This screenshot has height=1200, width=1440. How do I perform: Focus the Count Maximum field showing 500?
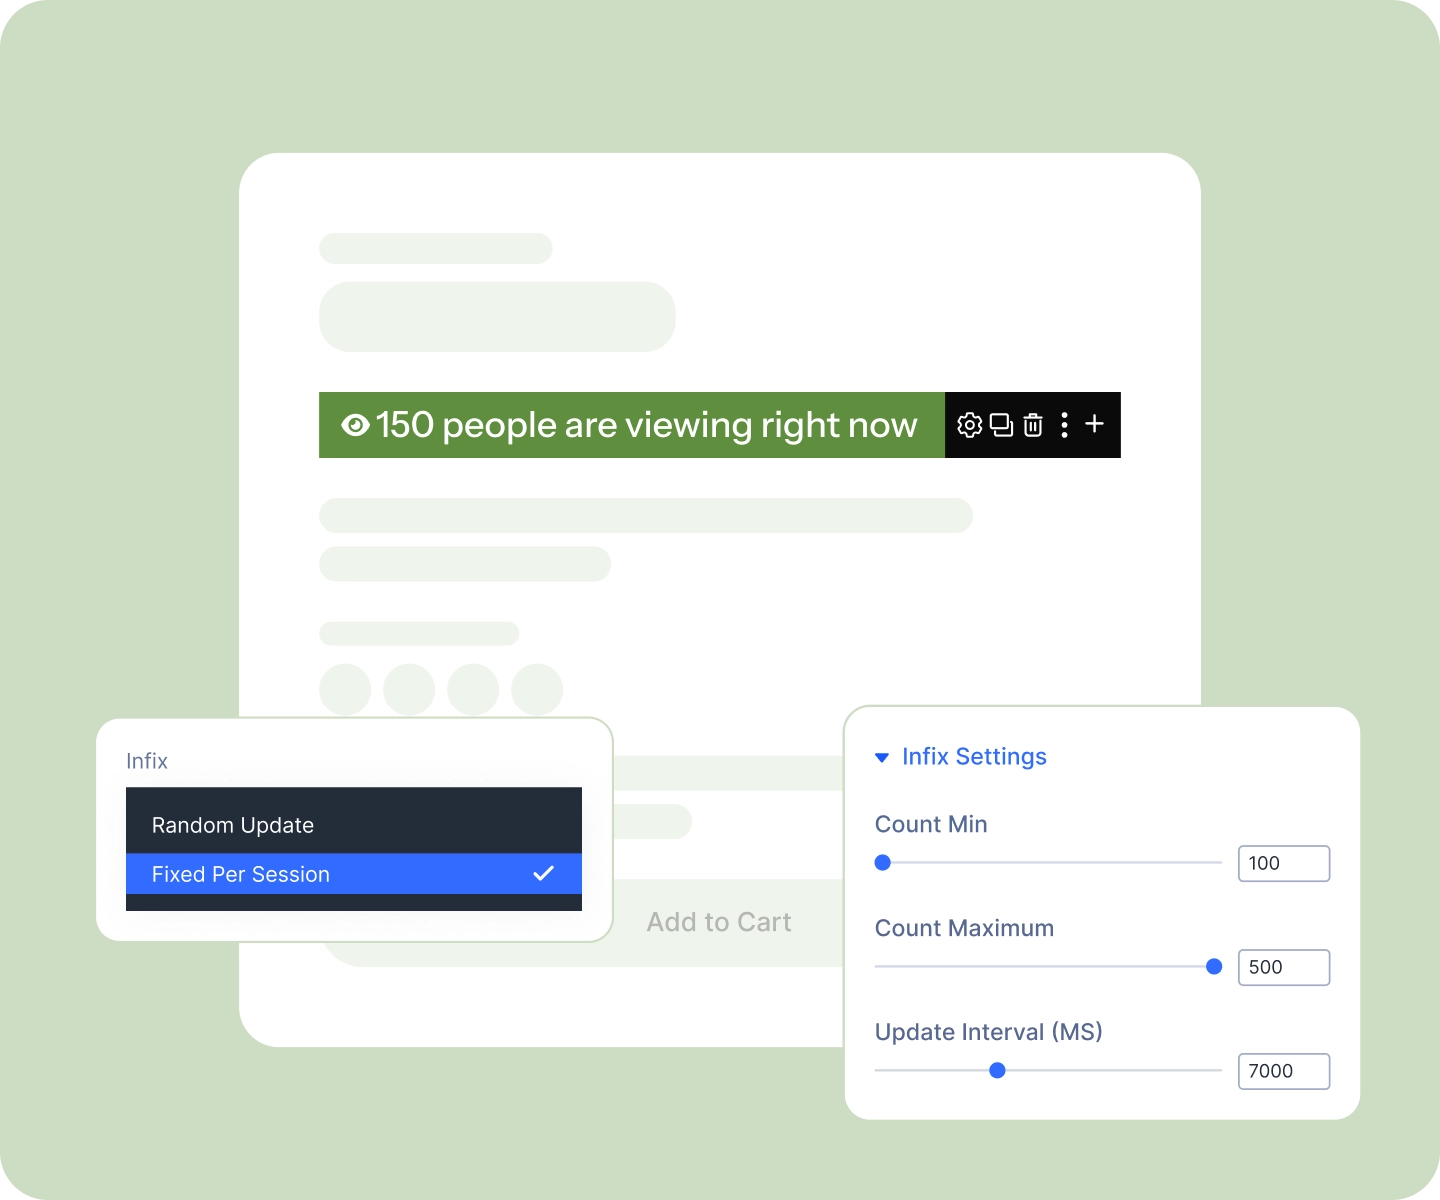[1284, 967]
